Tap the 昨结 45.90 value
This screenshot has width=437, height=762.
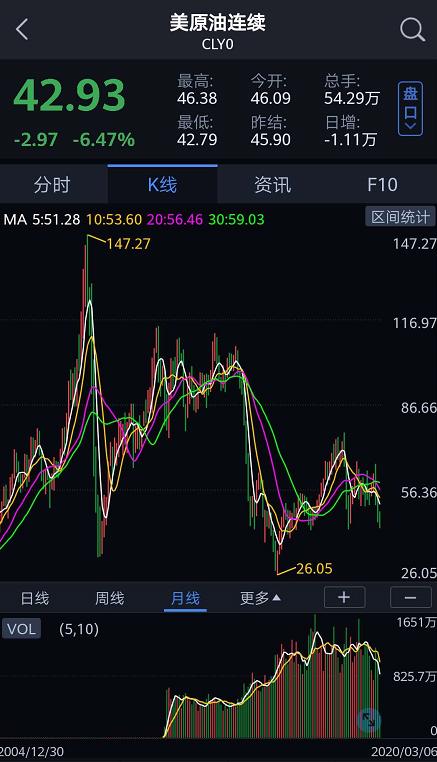[271, 140]
